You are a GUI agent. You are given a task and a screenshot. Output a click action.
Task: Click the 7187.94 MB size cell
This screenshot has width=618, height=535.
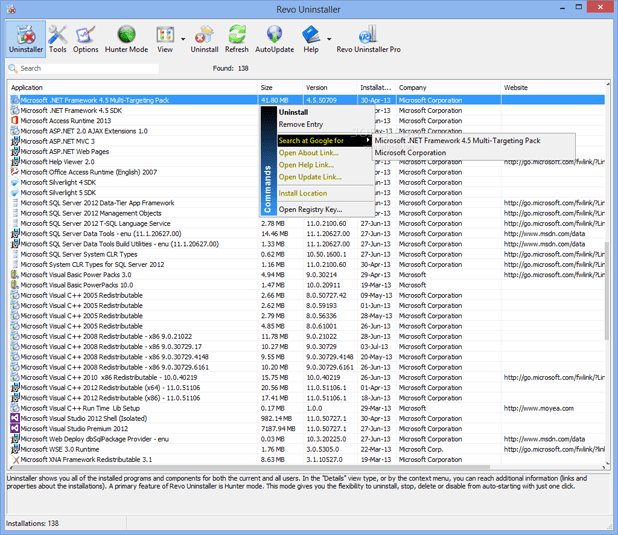[x=278, y=429]
